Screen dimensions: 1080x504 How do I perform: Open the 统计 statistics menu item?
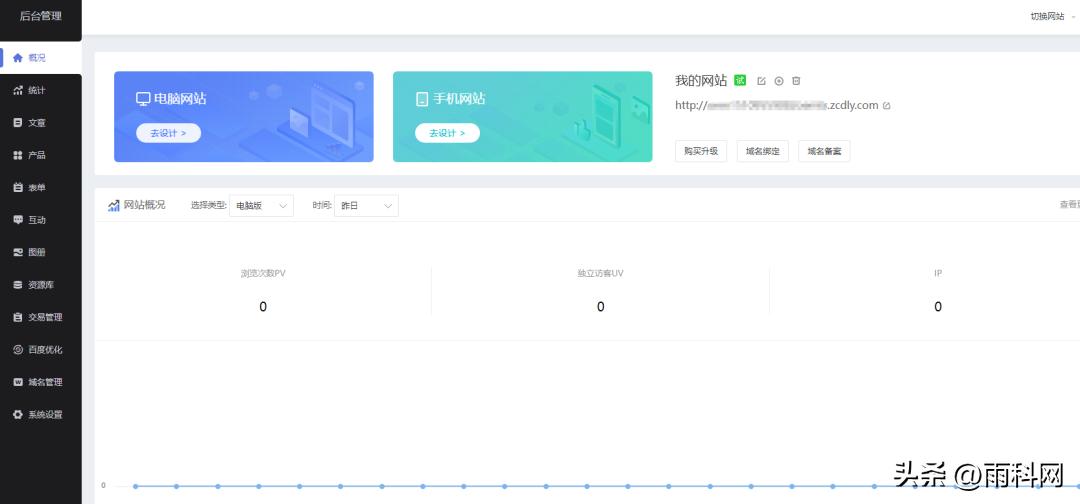[41, 90]
